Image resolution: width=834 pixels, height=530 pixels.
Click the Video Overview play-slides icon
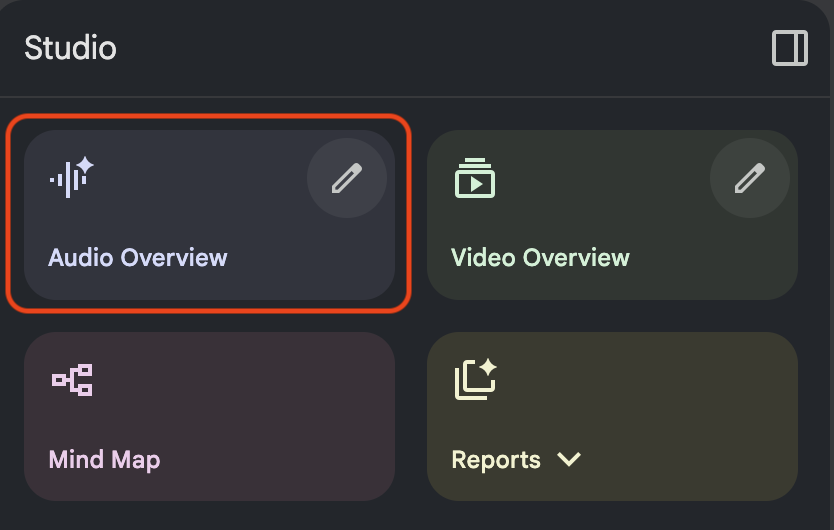475,178
